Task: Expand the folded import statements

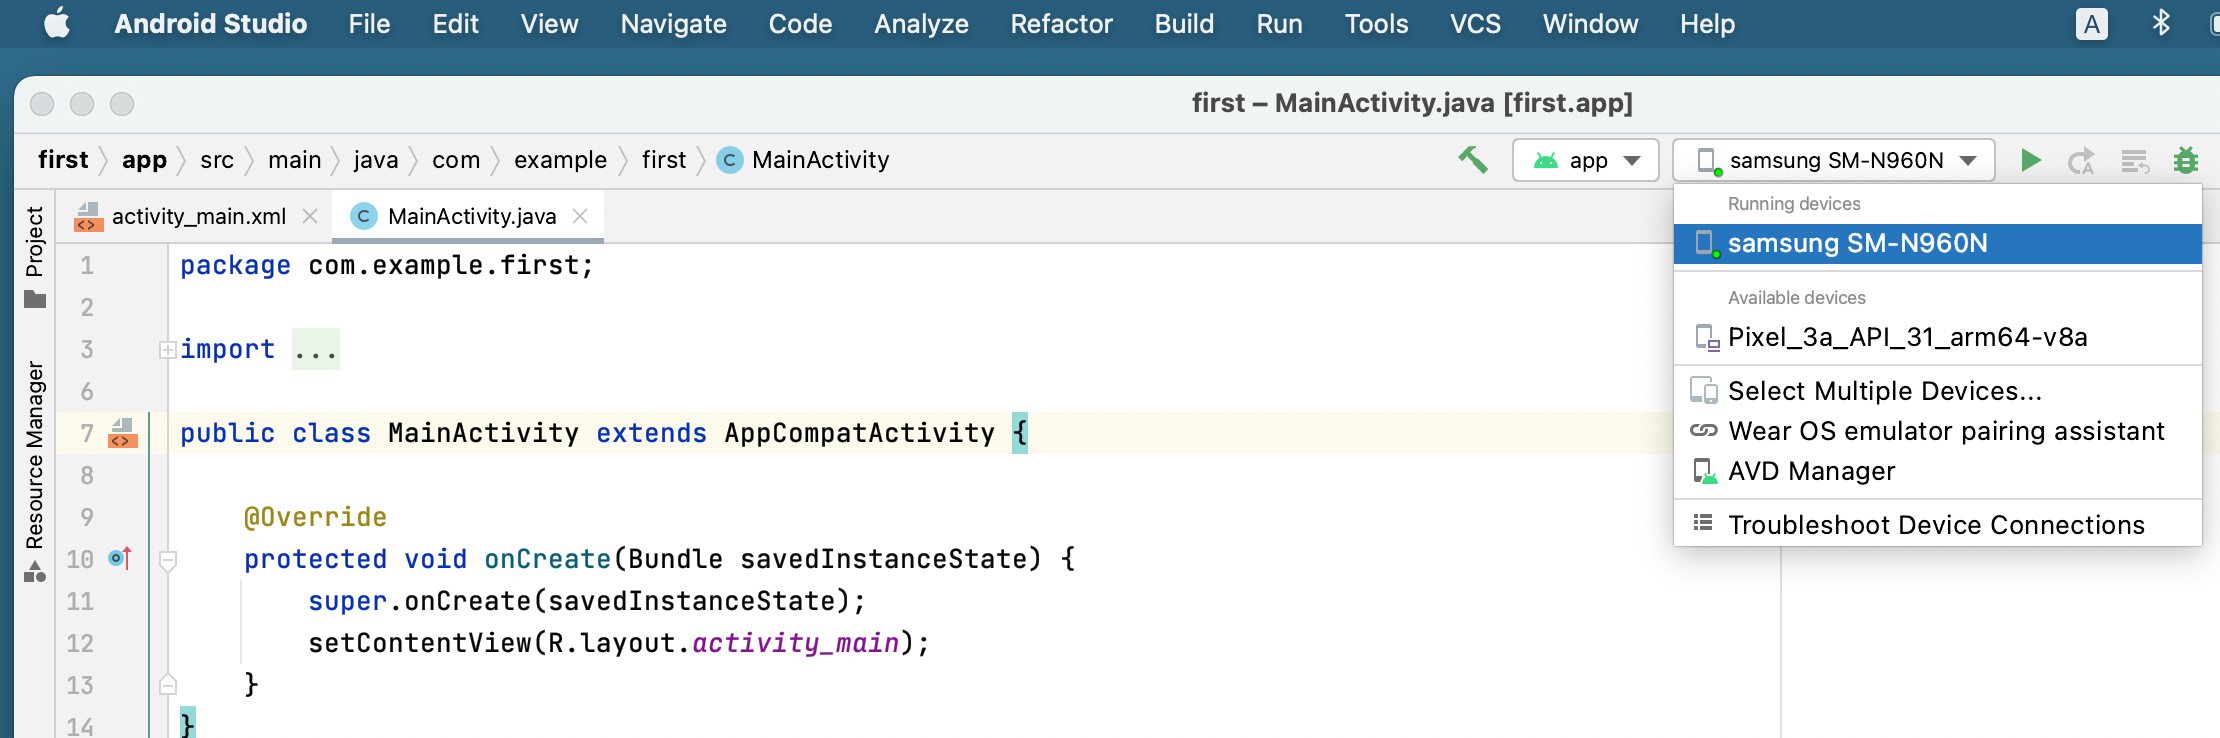Action: (x=168, y=349)
